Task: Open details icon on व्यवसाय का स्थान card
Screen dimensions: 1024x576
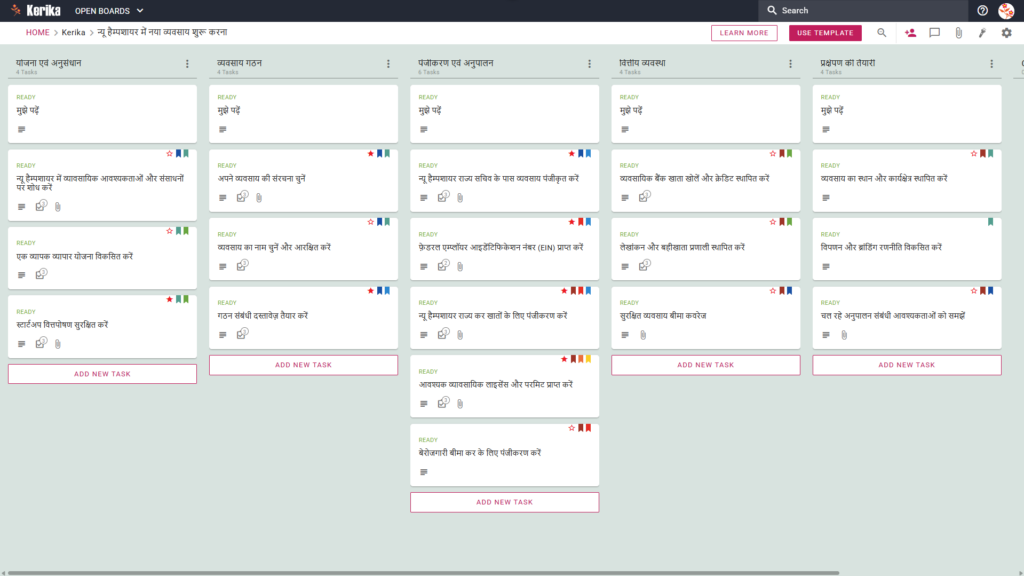Action: (826, 198)
